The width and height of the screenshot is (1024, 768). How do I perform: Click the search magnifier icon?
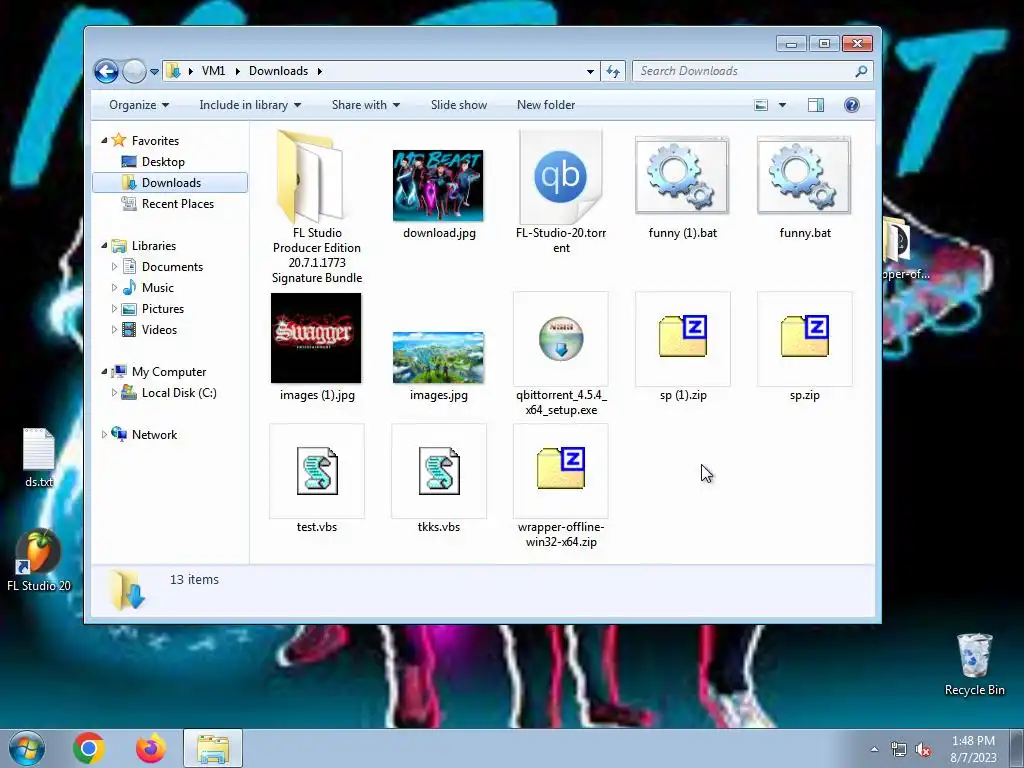861,71
